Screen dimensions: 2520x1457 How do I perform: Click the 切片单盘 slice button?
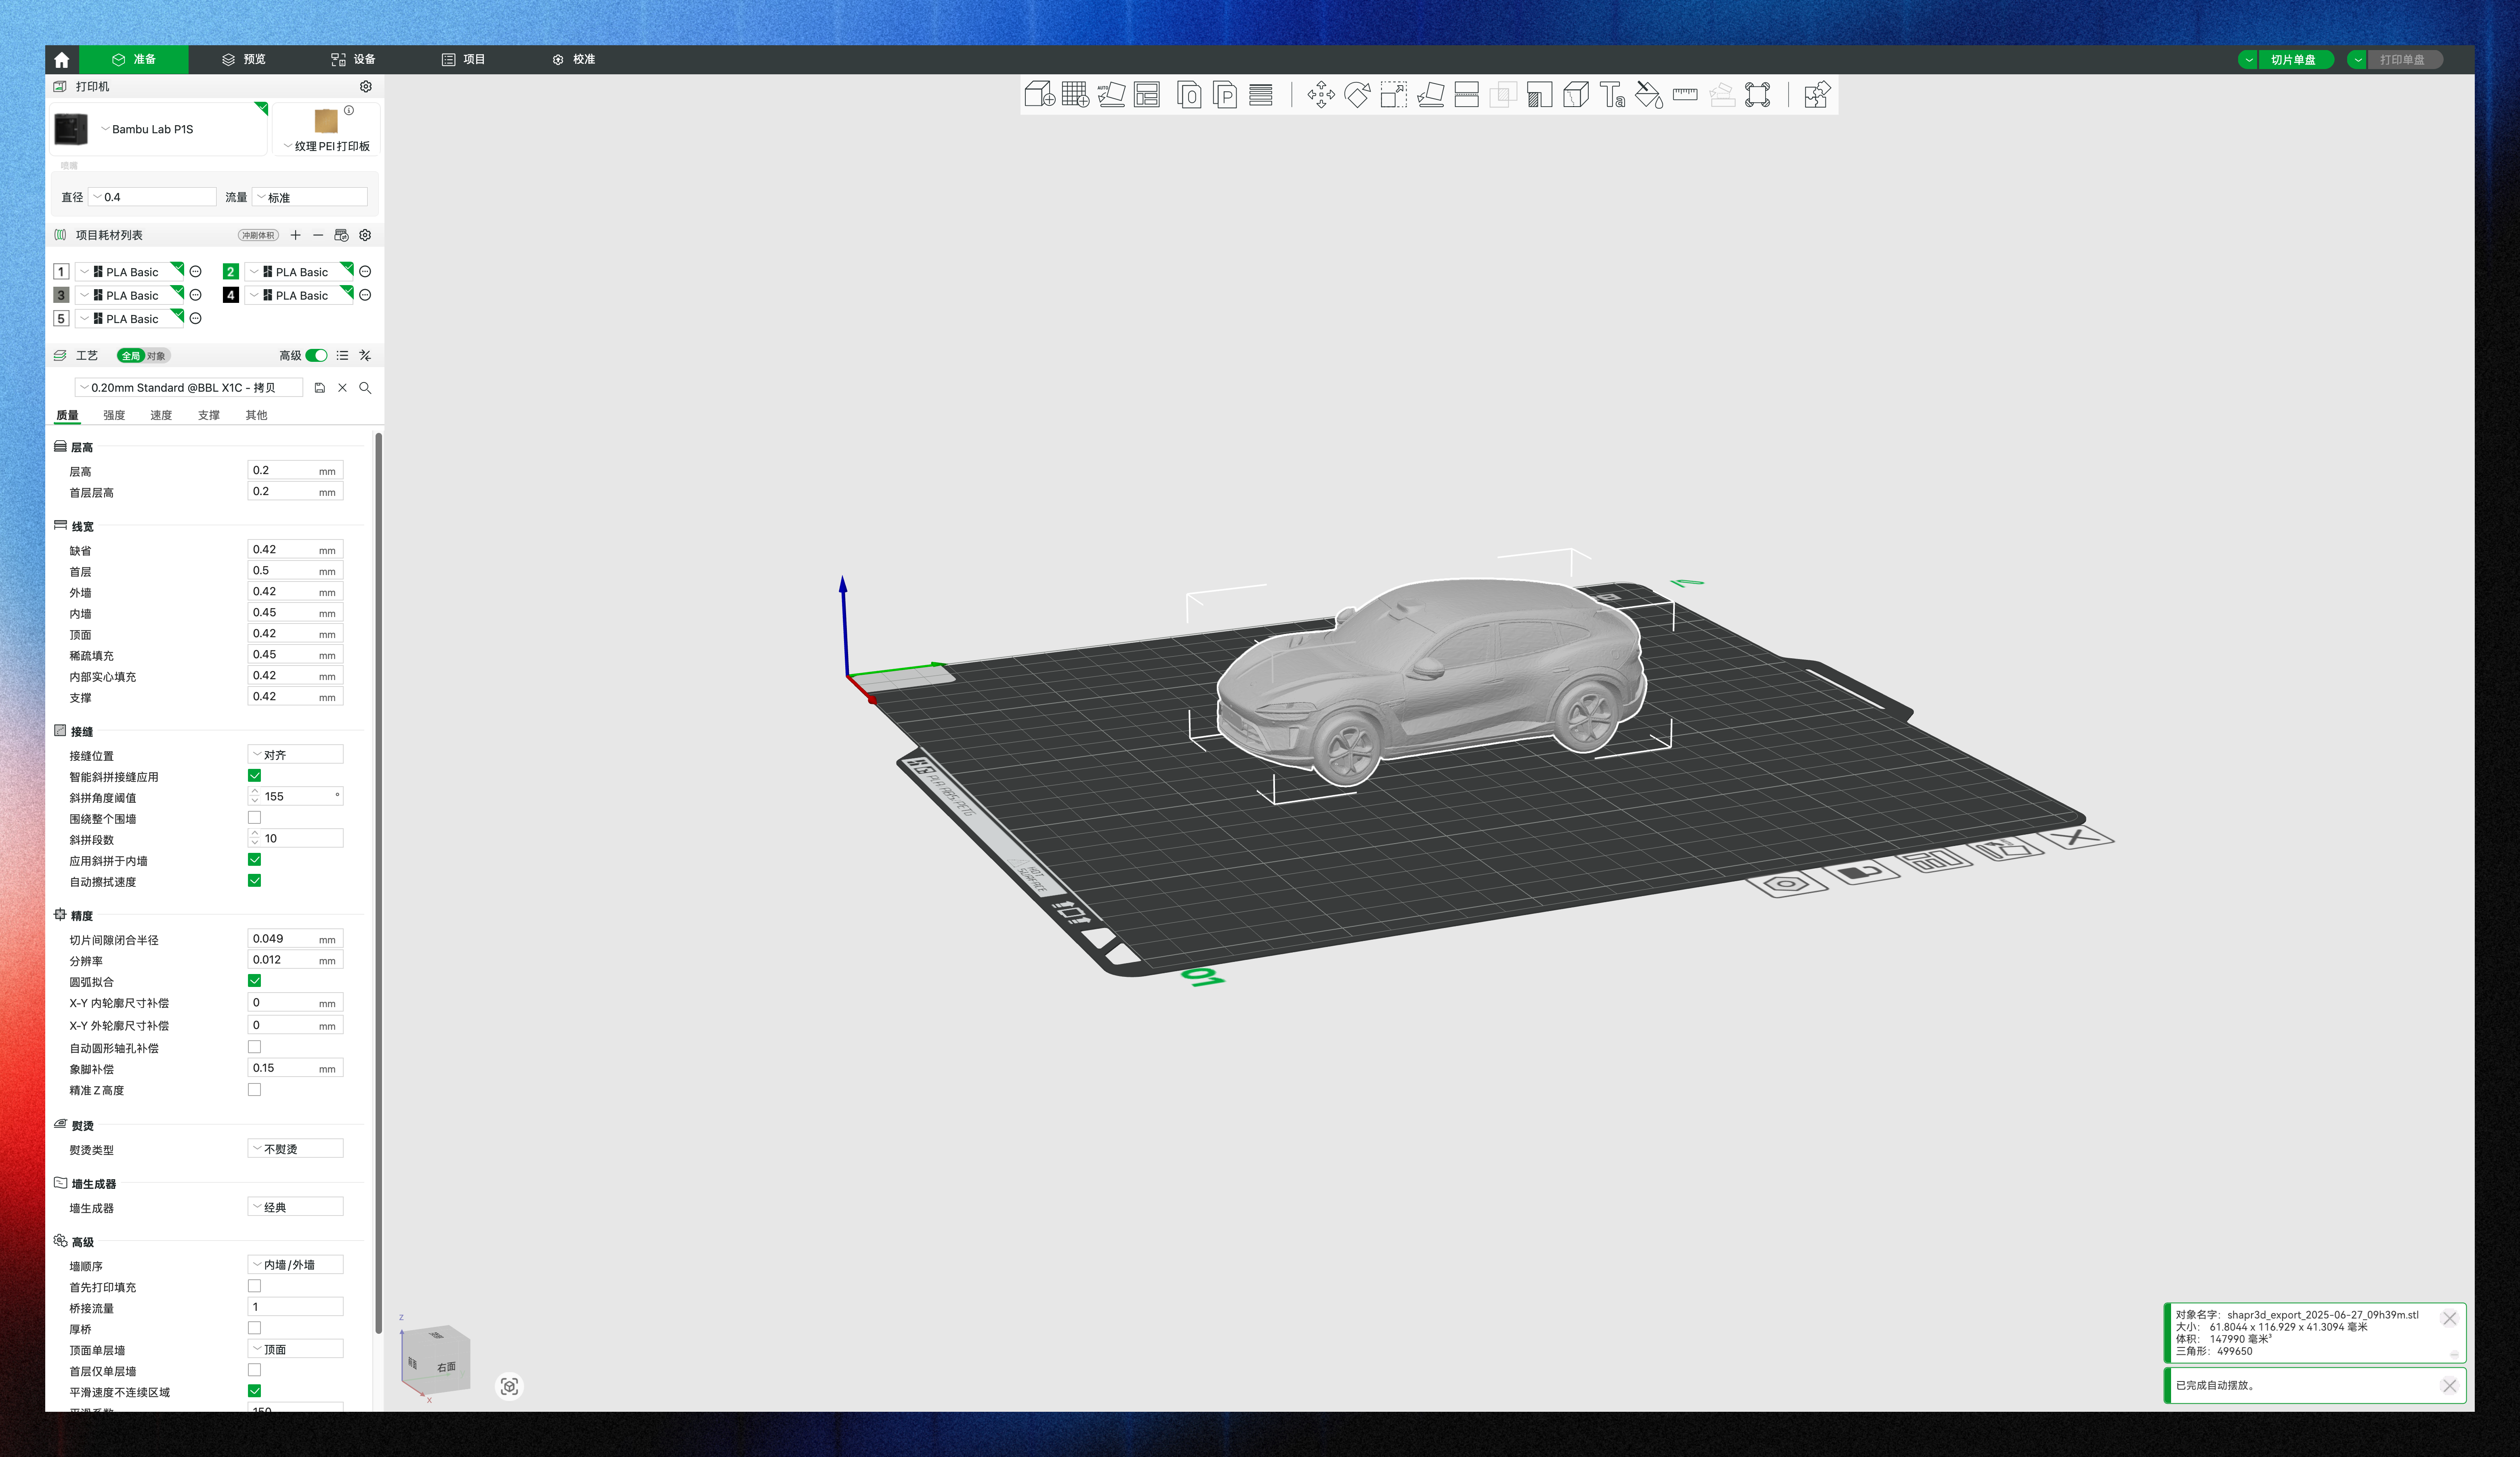pyautogui.click(x=2295, y=60)
